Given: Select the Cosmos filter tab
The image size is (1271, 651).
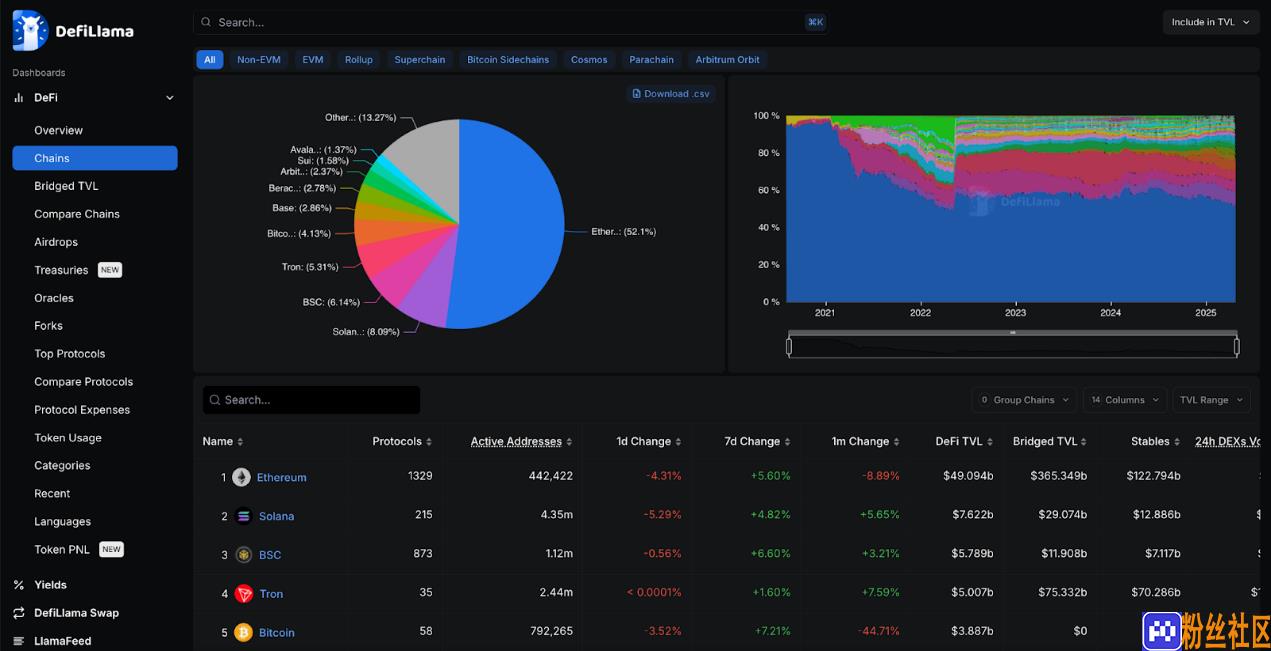Looking at the screenshot, I should (x=589, y=60).
